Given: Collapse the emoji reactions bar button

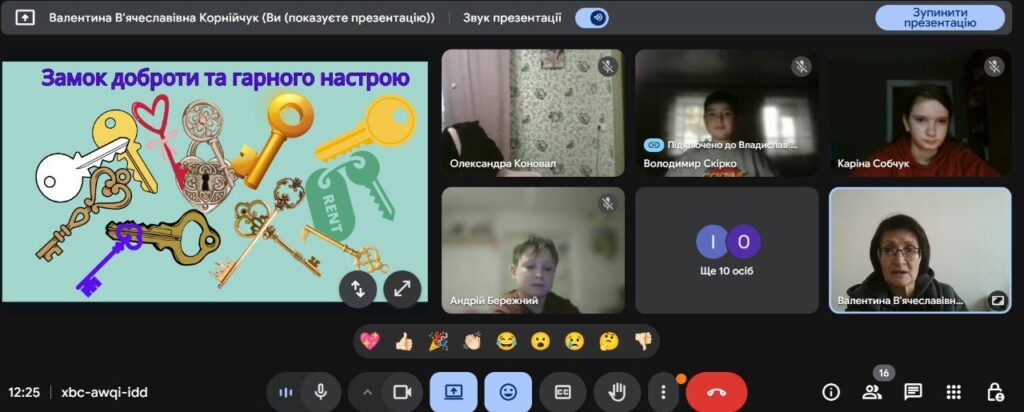Looking at the screenshot, I should point(508,392).
